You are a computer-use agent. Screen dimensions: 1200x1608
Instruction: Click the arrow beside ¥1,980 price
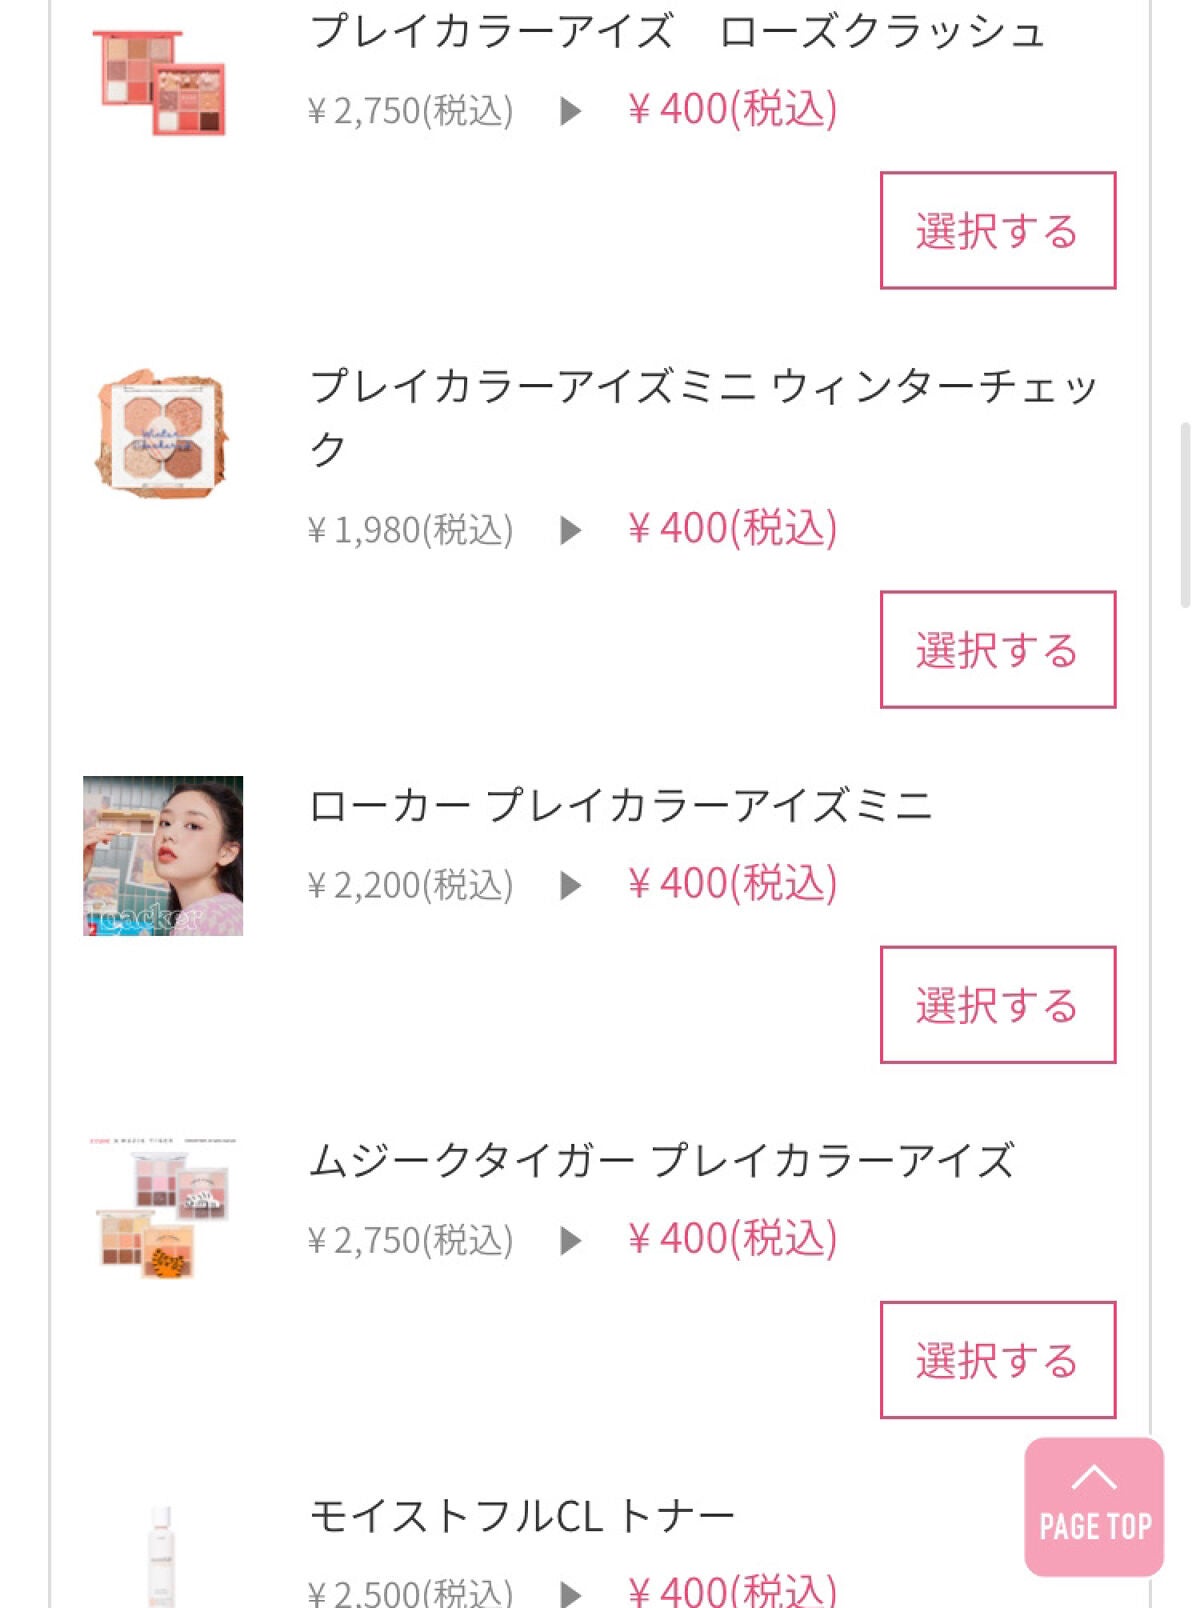coord(570,530)
